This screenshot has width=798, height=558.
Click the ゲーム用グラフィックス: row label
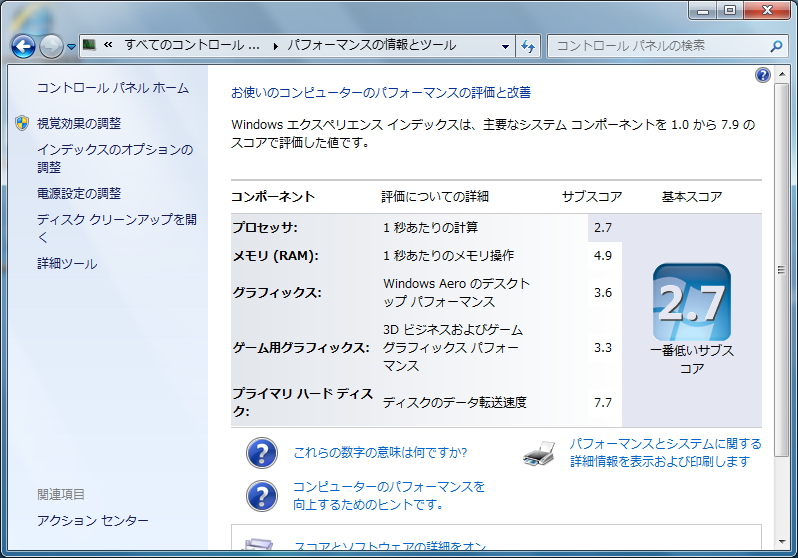point(301,348)
